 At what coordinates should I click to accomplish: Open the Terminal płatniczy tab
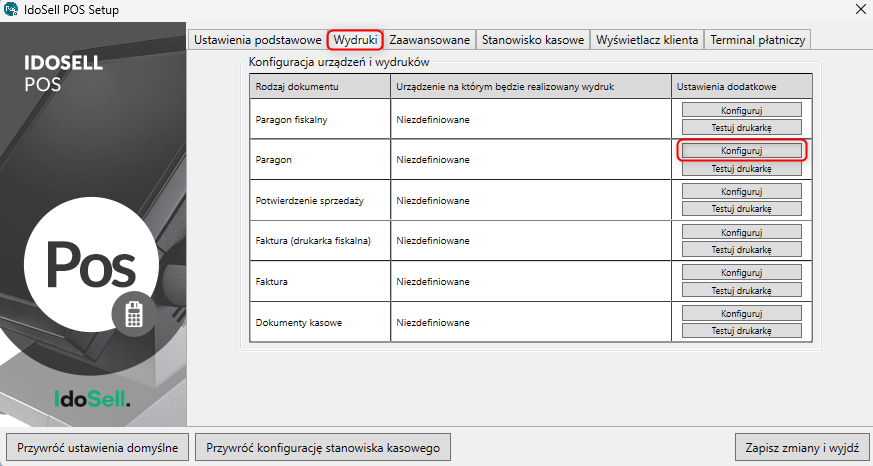[758, 40]
